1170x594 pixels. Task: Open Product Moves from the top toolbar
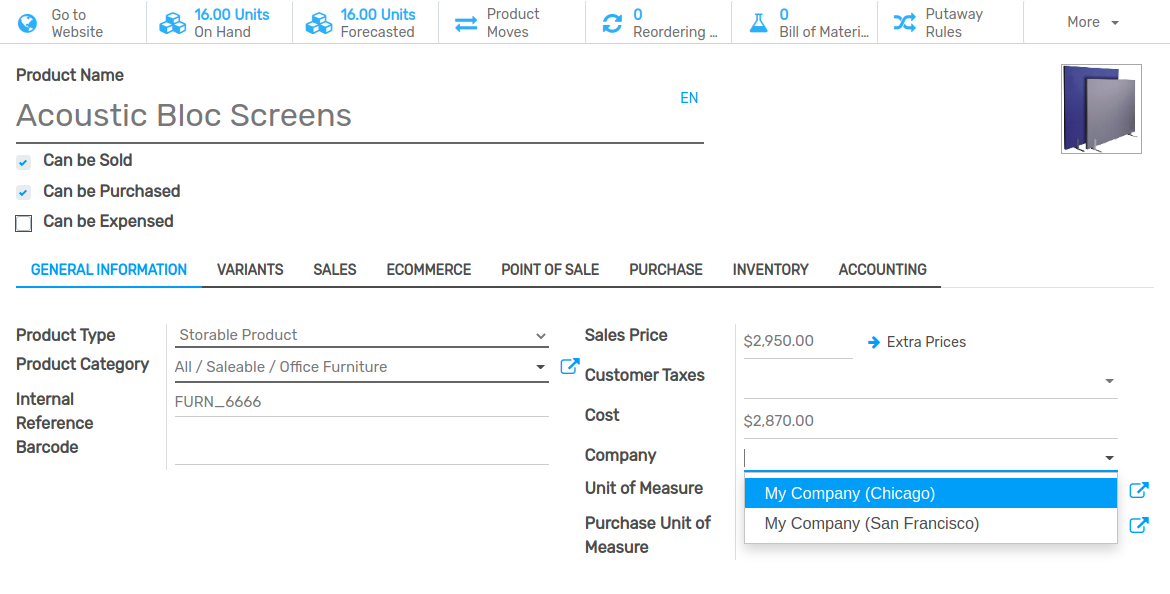(x=511, y=21)
